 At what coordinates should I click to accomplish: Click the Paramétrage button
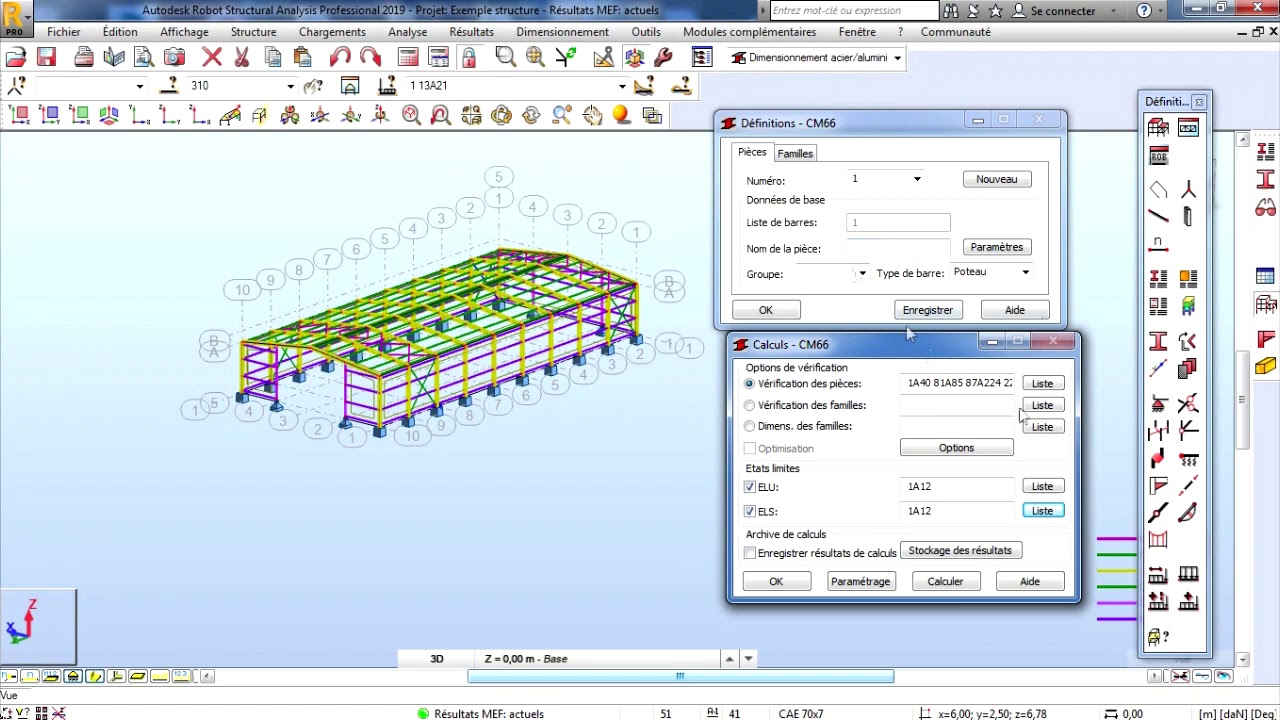point(860,581)
